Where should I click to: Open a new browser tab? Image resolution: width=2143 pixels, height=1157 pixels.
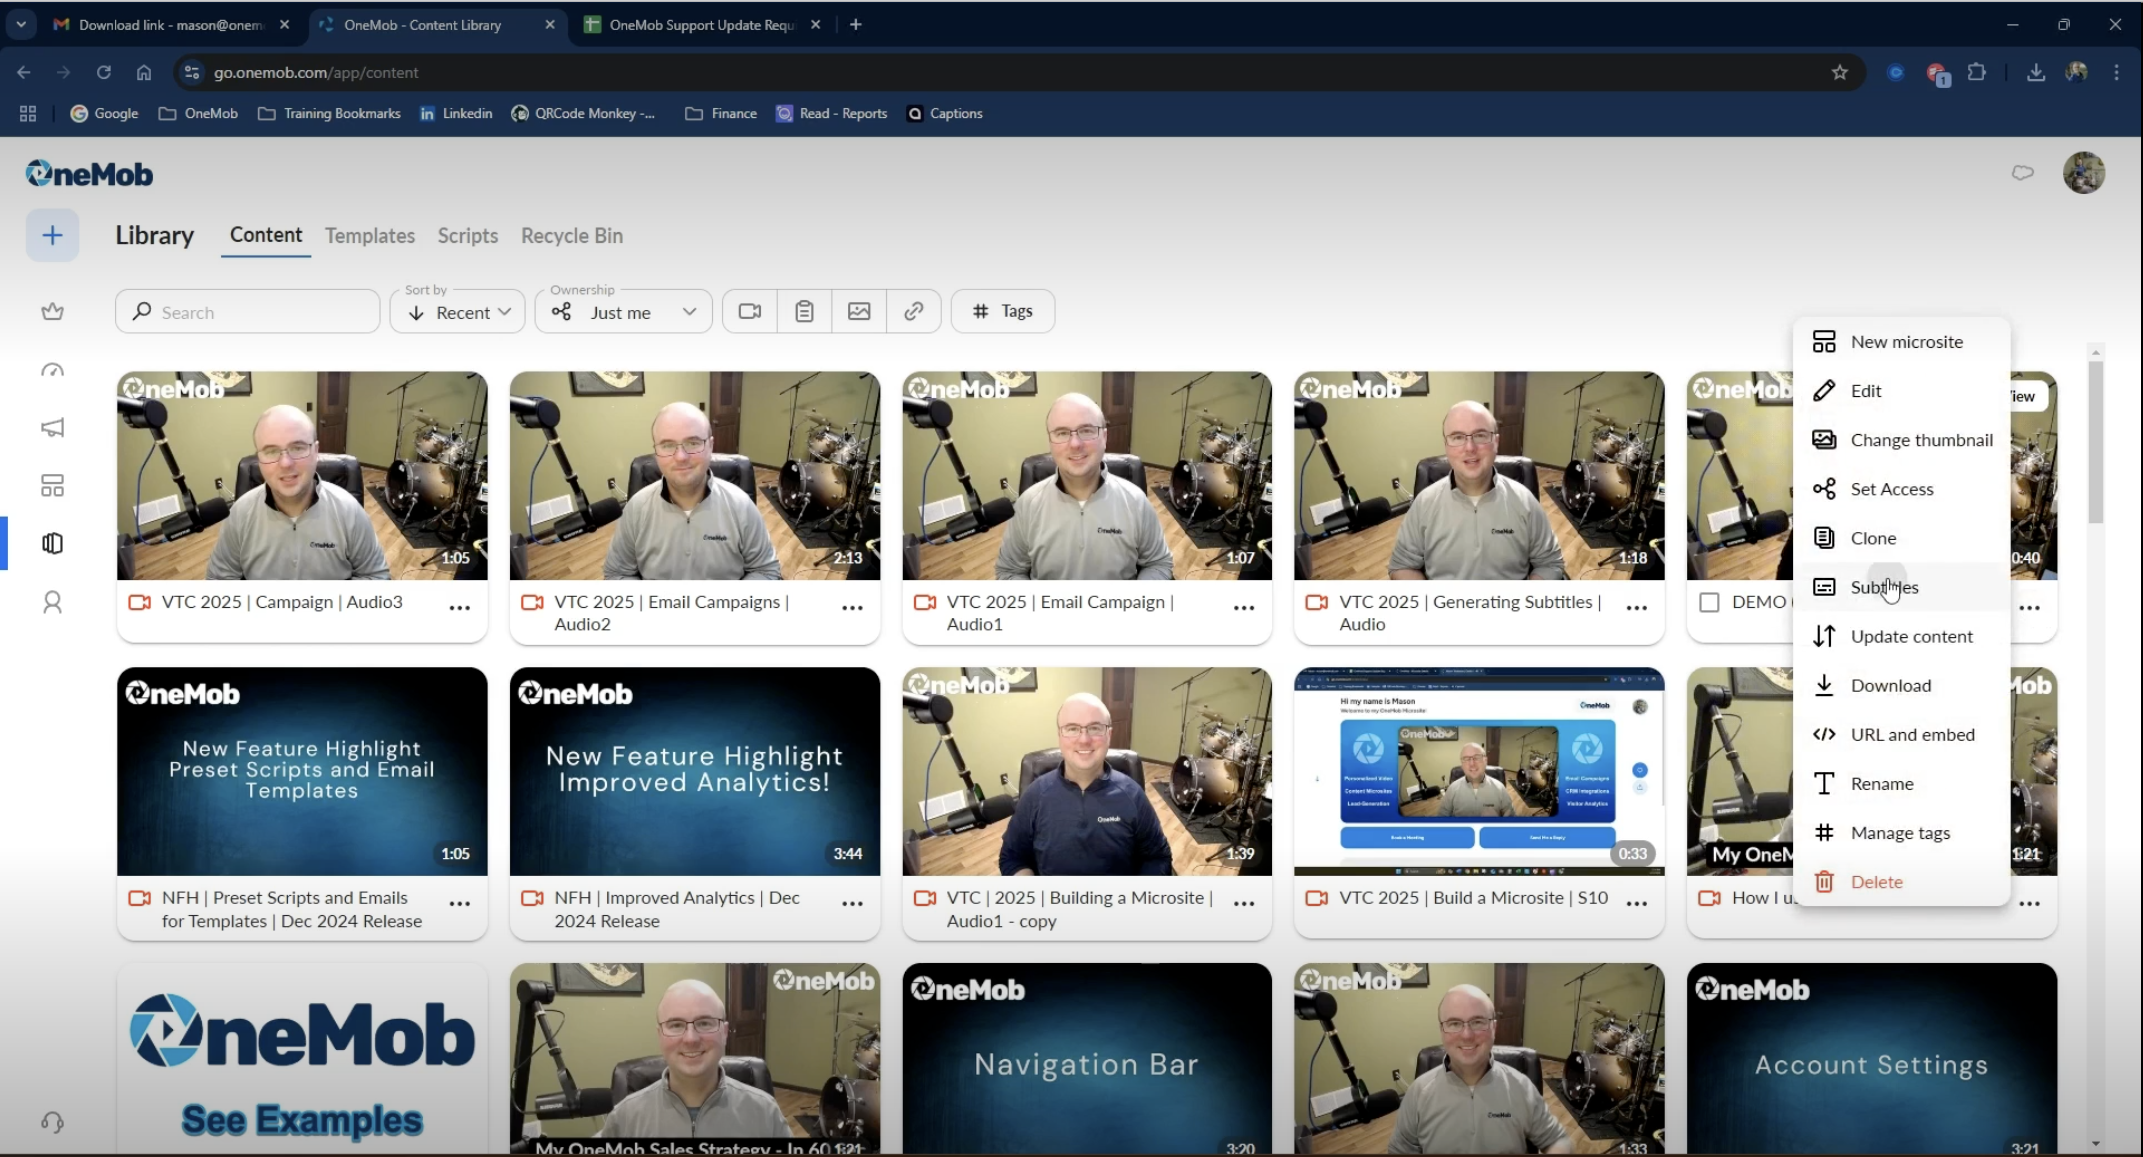point(855,25)
